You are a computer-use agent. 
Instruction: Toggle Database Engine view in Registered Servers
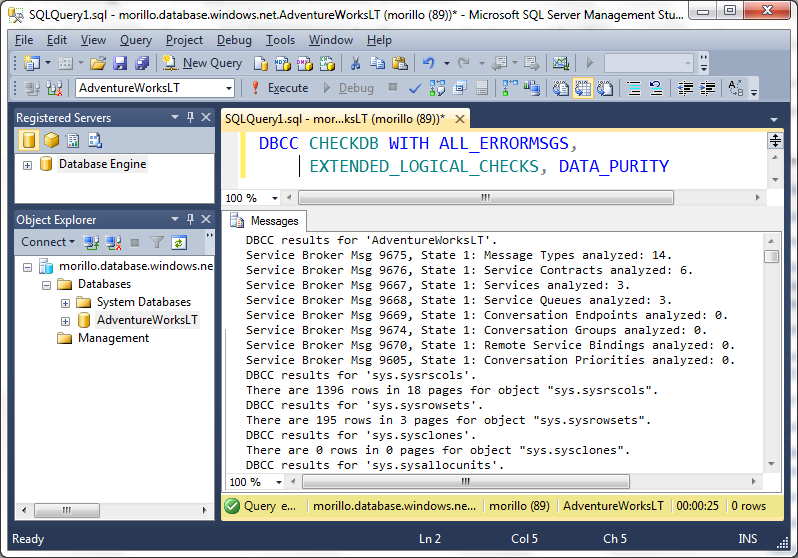click(28, 140)
